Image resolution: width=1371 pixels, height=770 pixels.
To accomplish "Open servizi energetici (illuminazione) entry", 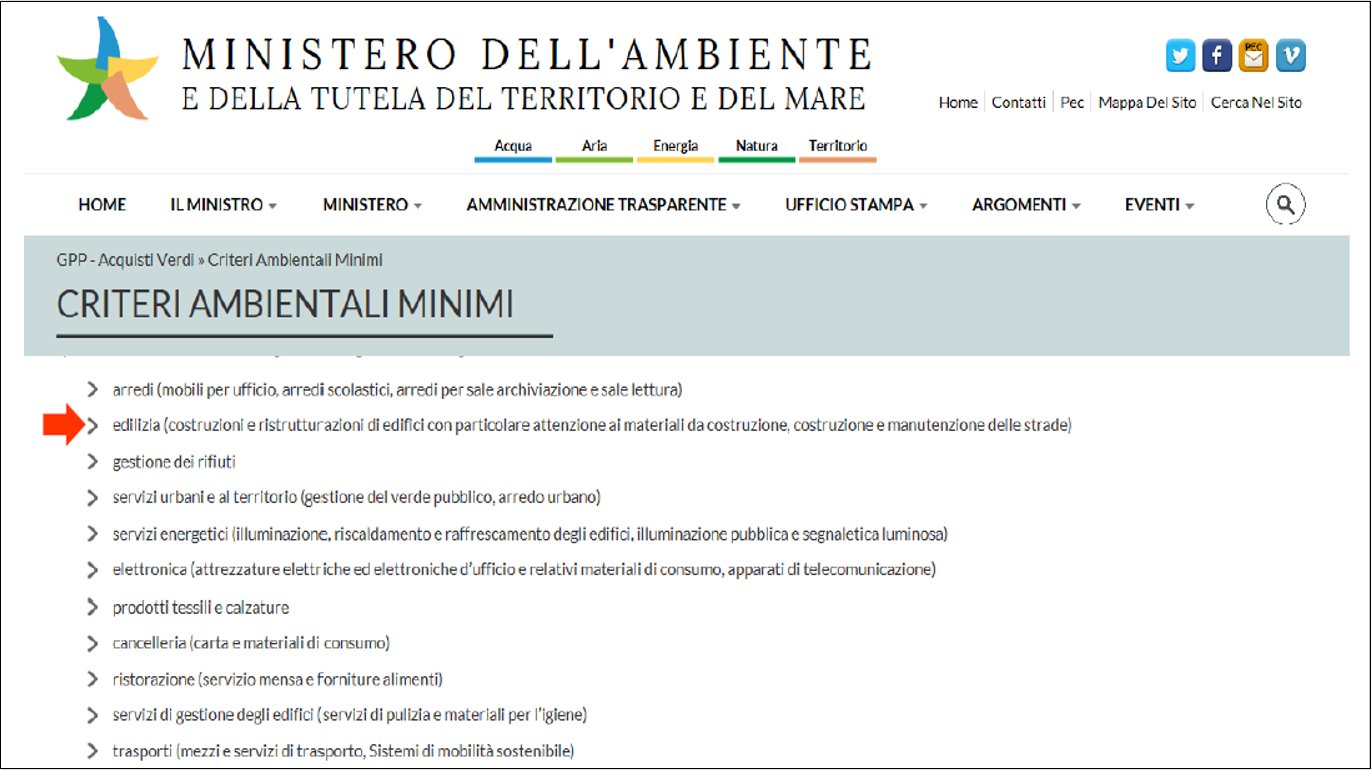I will tap(530, 534).
